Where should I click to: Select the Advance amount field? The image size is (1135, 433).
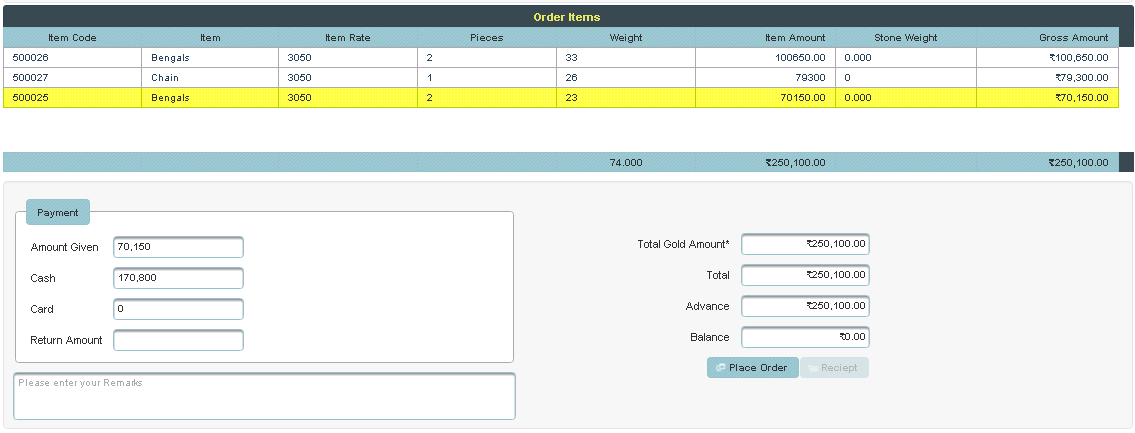(x=805, y=306)
